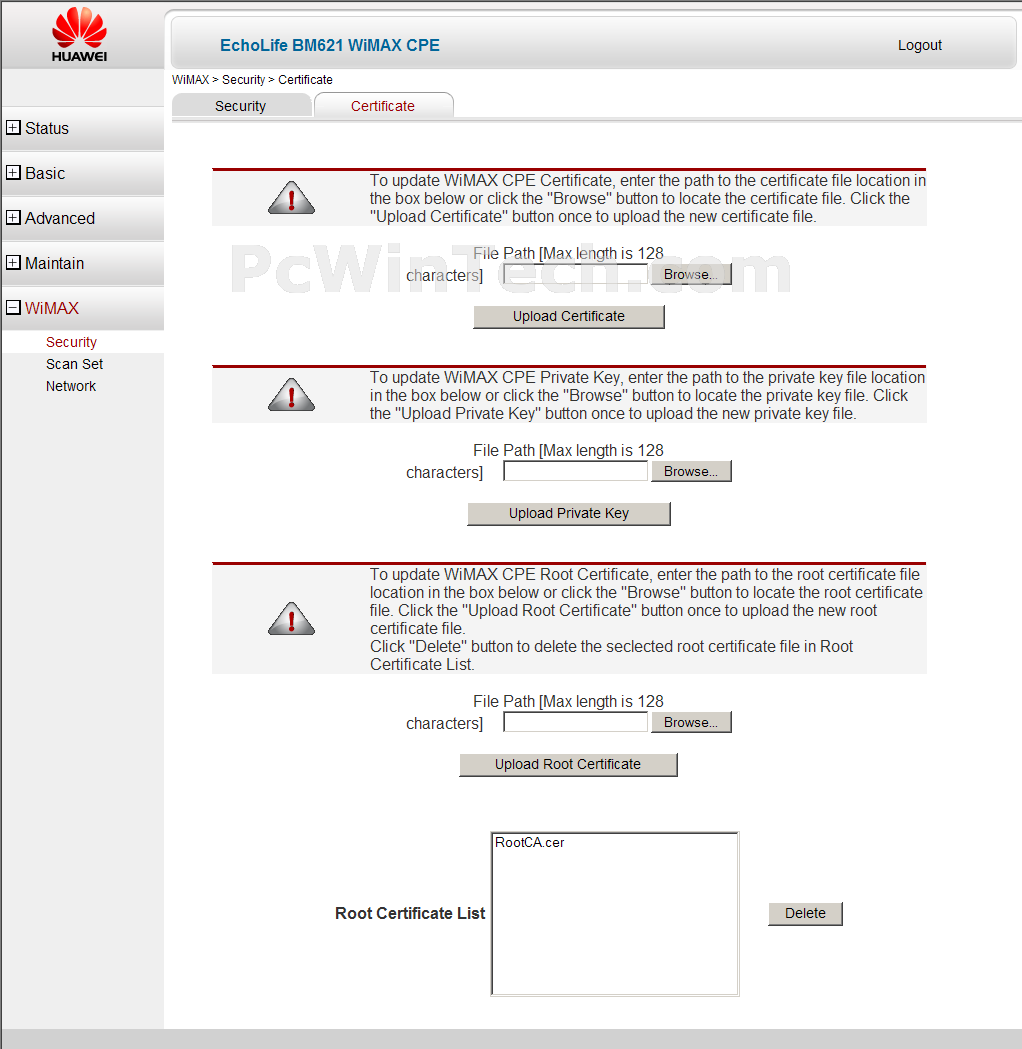Click the warning icon beside CPE Certificate instructions
The height and width of the screenshot is (1049, 1022).
click(x=291, y=198)
